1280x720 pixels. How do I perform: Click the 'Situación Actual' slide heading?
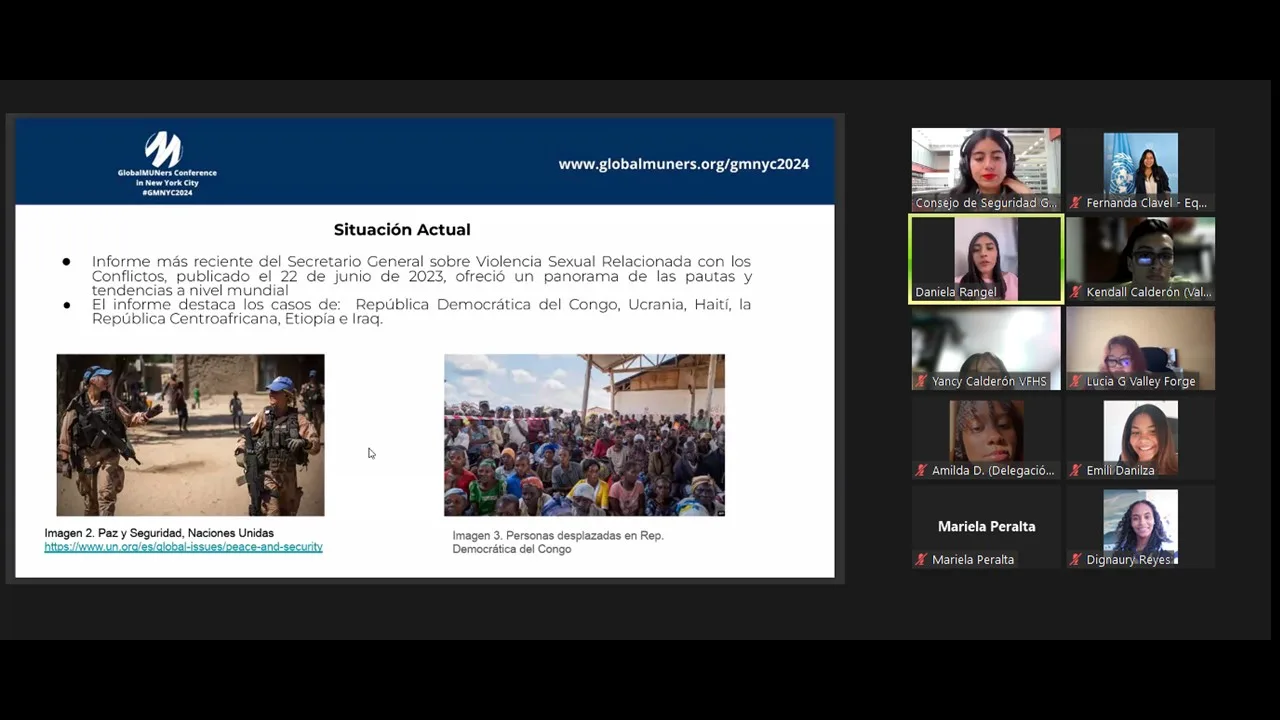point(402,230)
